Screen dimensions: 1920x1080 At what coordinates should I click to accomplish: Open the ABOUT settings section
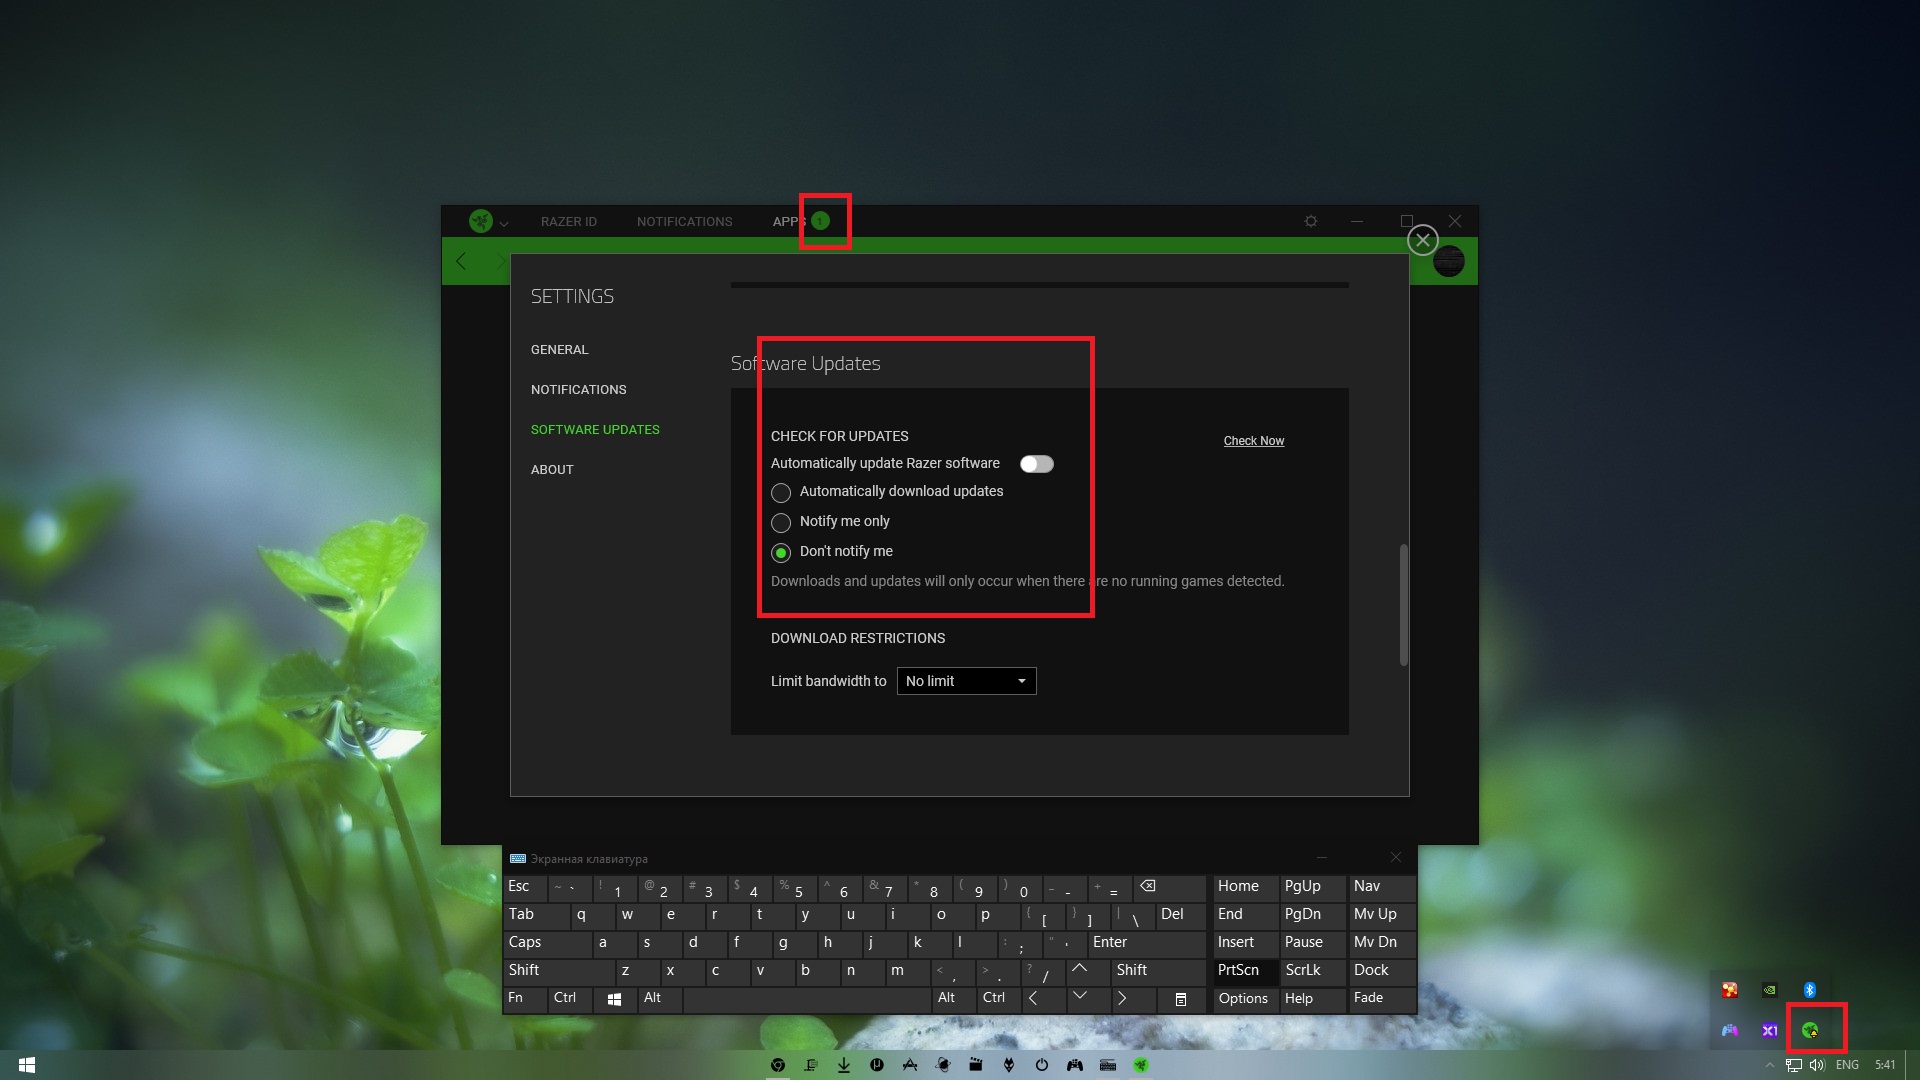(552, 470)
